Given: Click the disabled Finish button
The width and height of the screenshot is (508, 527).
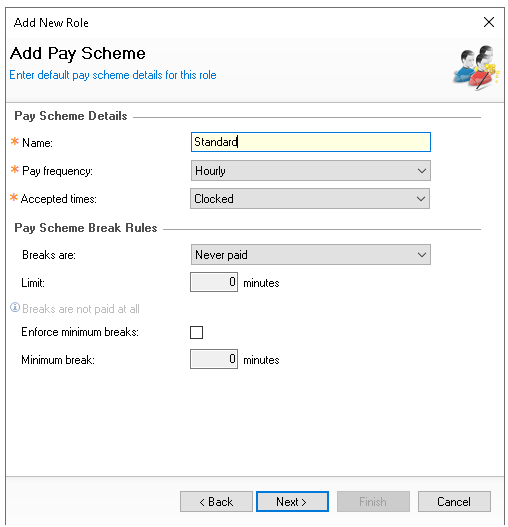Looking at the screenshot, I should [x=373, y=502].
